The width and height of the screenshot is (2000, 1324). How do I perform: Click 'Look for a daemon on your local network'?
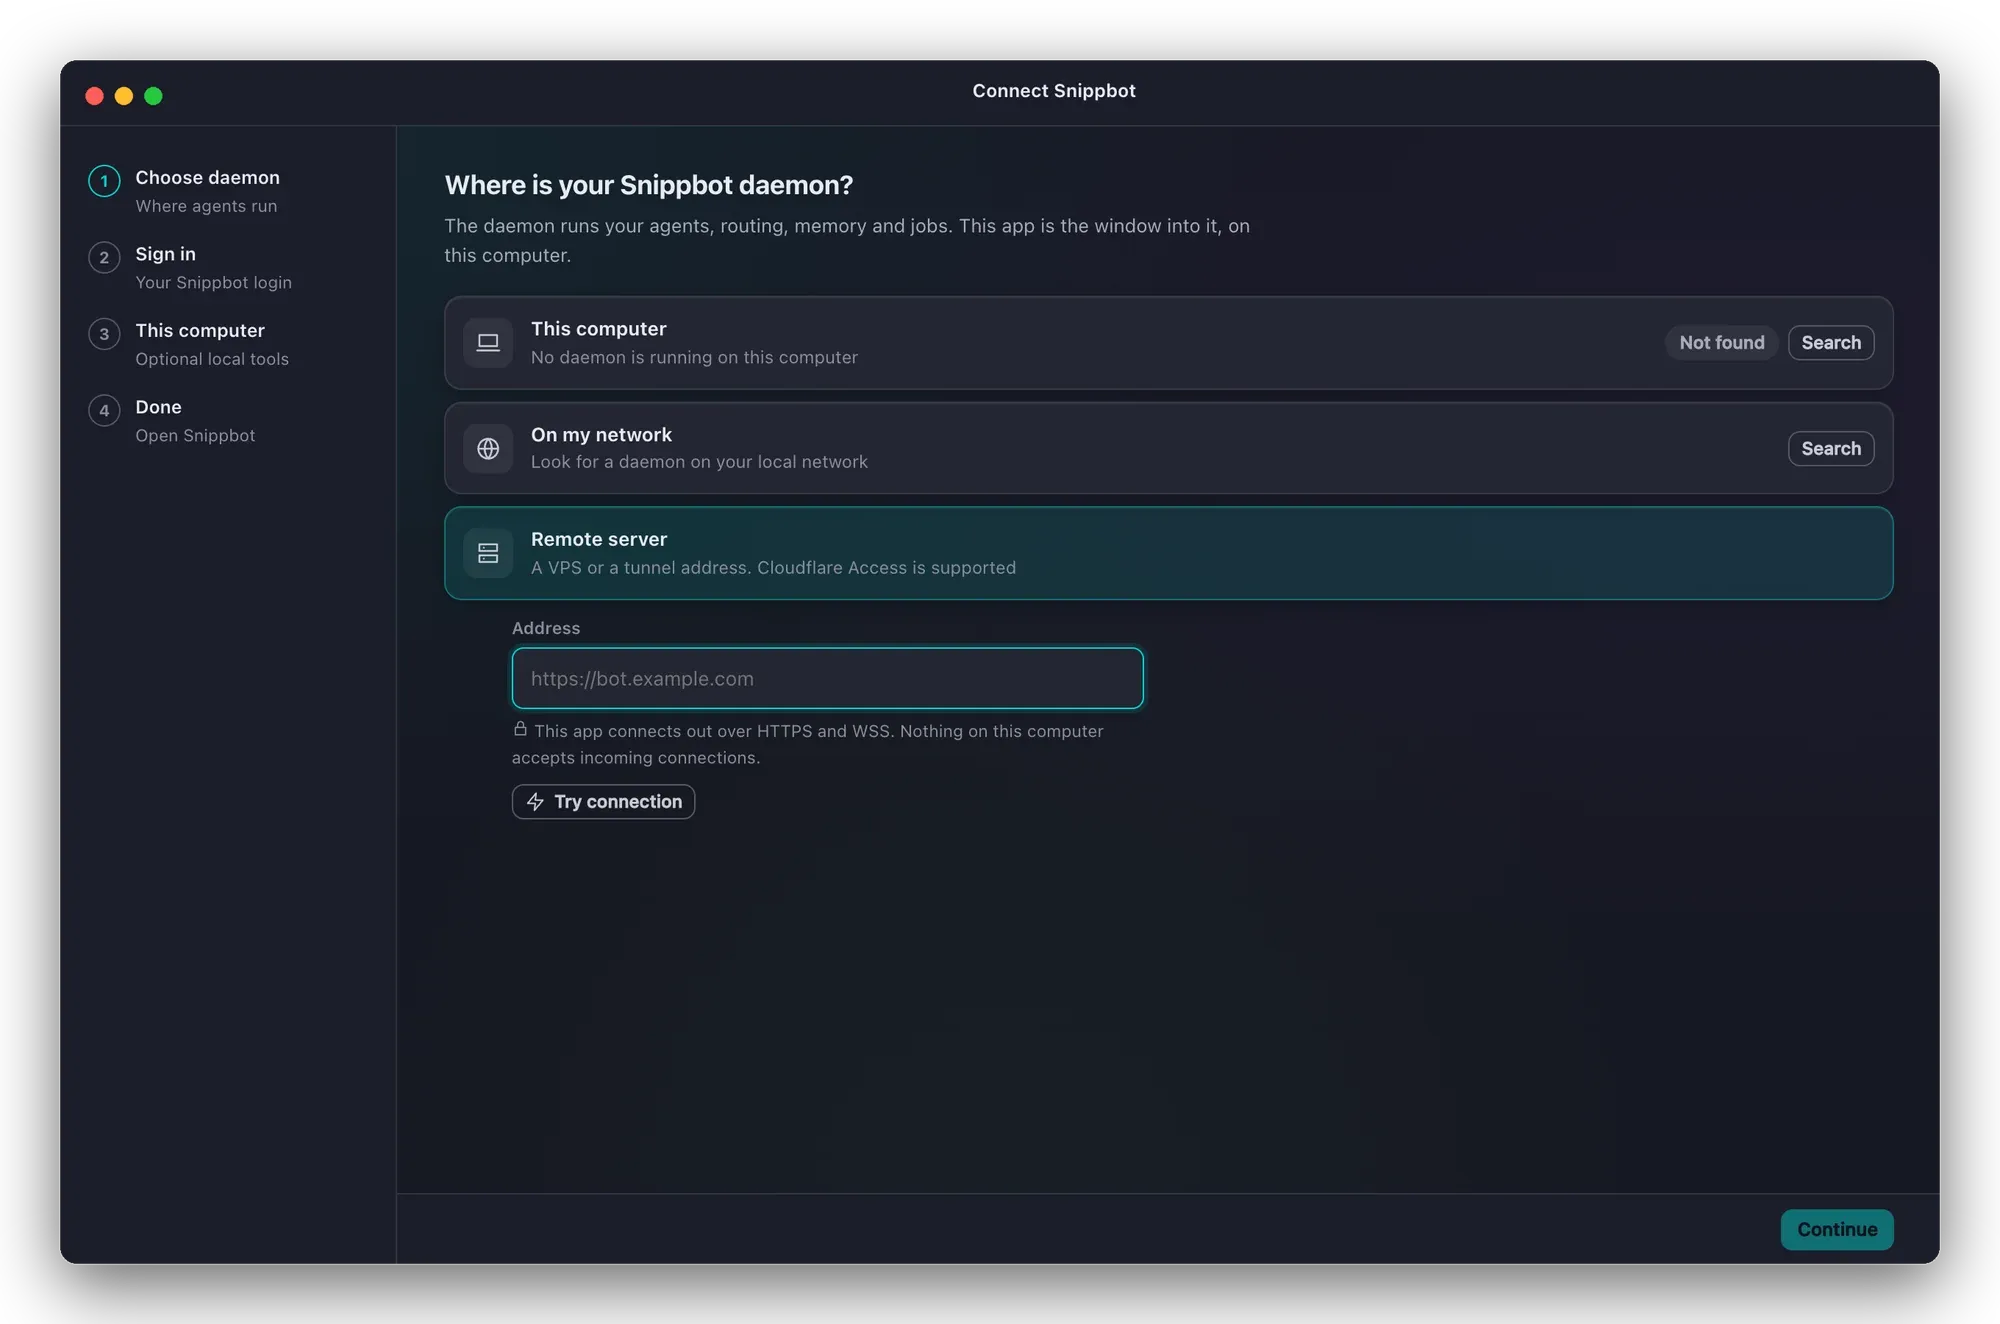(699, 462)
